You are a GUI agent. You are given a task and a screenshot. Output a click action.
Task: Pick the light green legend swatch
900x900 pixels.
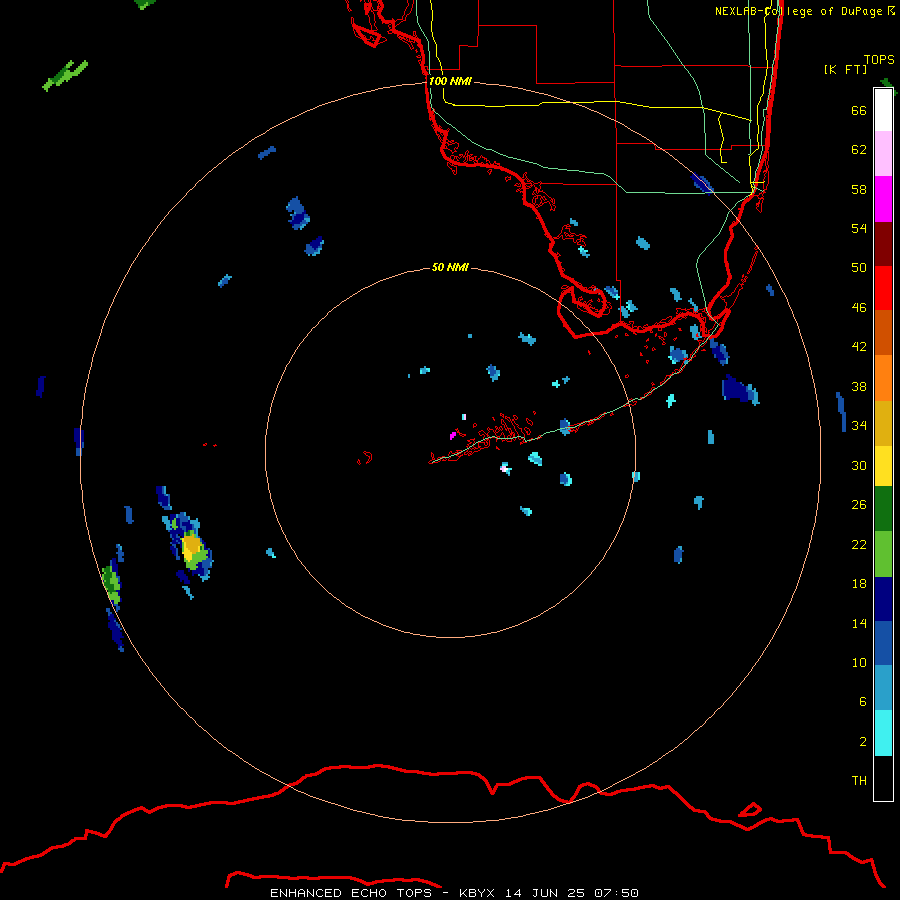(883, 554)
